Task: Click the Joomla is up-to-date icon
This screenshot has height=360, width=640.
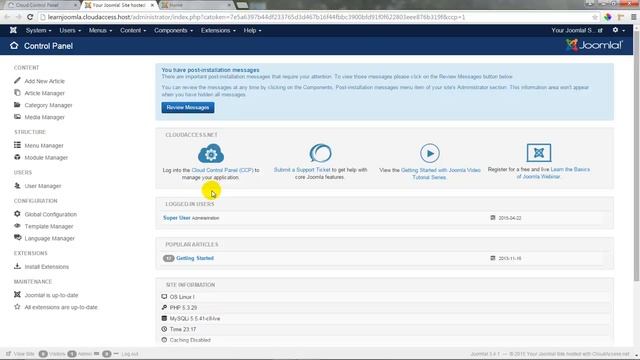Action: (17, 294)
